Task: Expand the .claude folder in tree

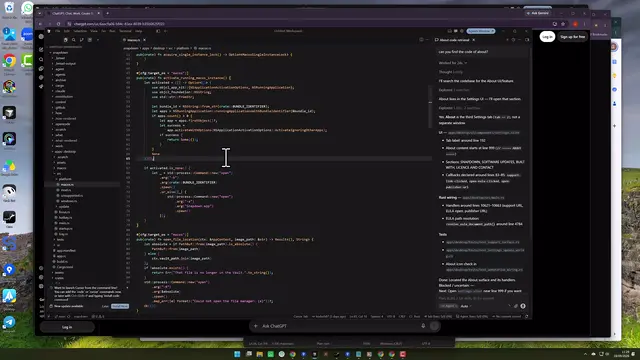Action: [60, 91]
